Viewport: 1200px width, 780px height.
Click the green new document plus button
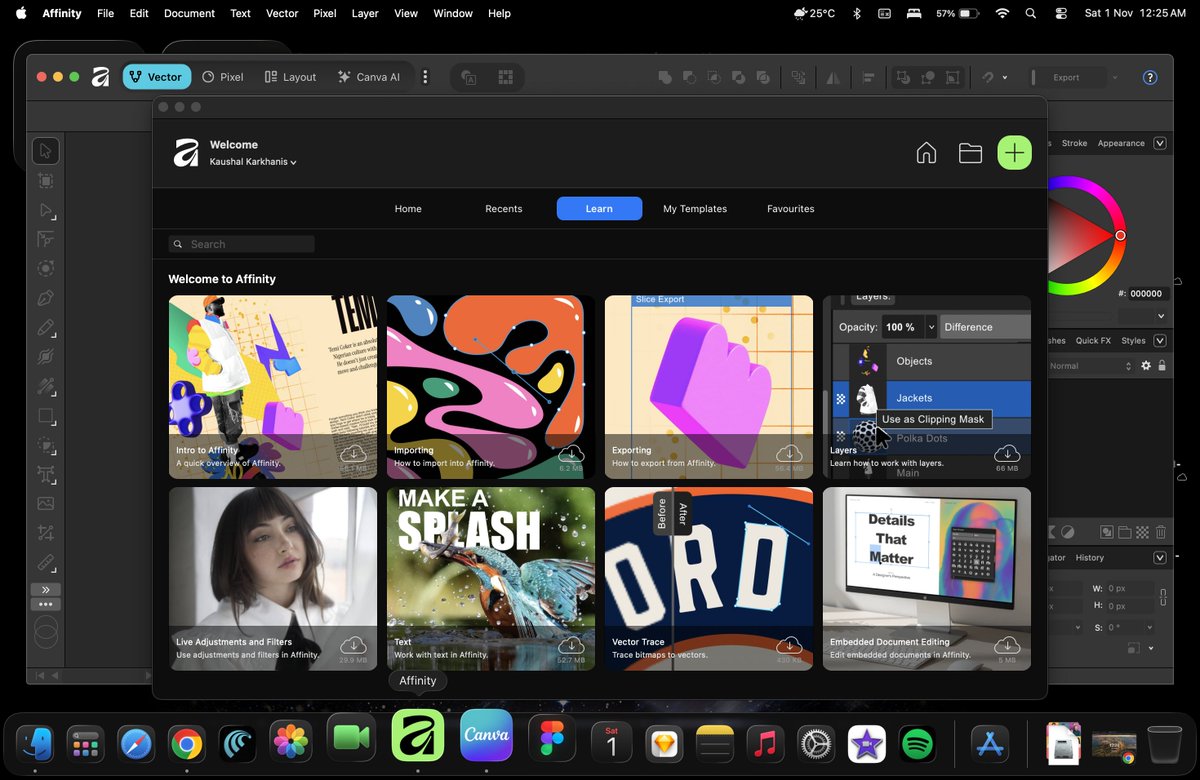point(1014,152)
